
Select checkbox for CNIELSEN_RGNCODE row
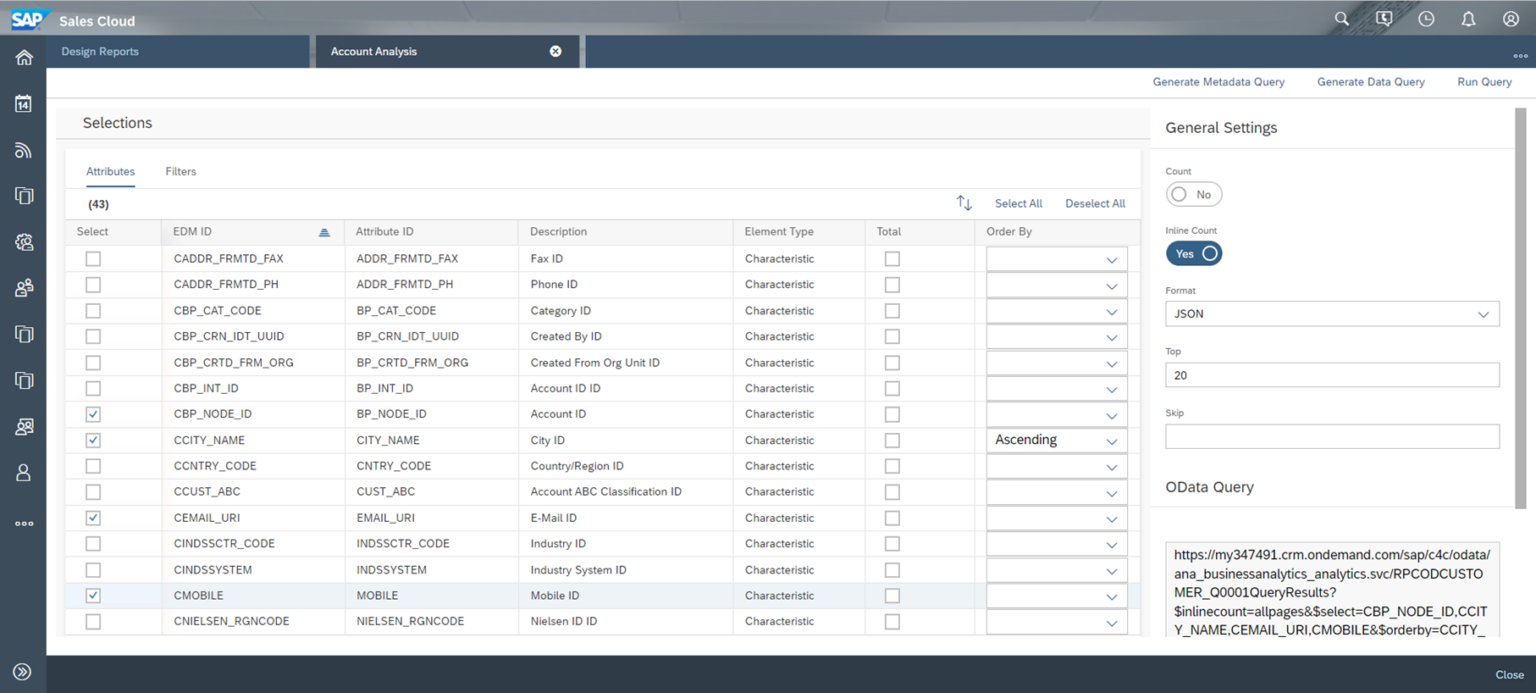click(93, 621)
